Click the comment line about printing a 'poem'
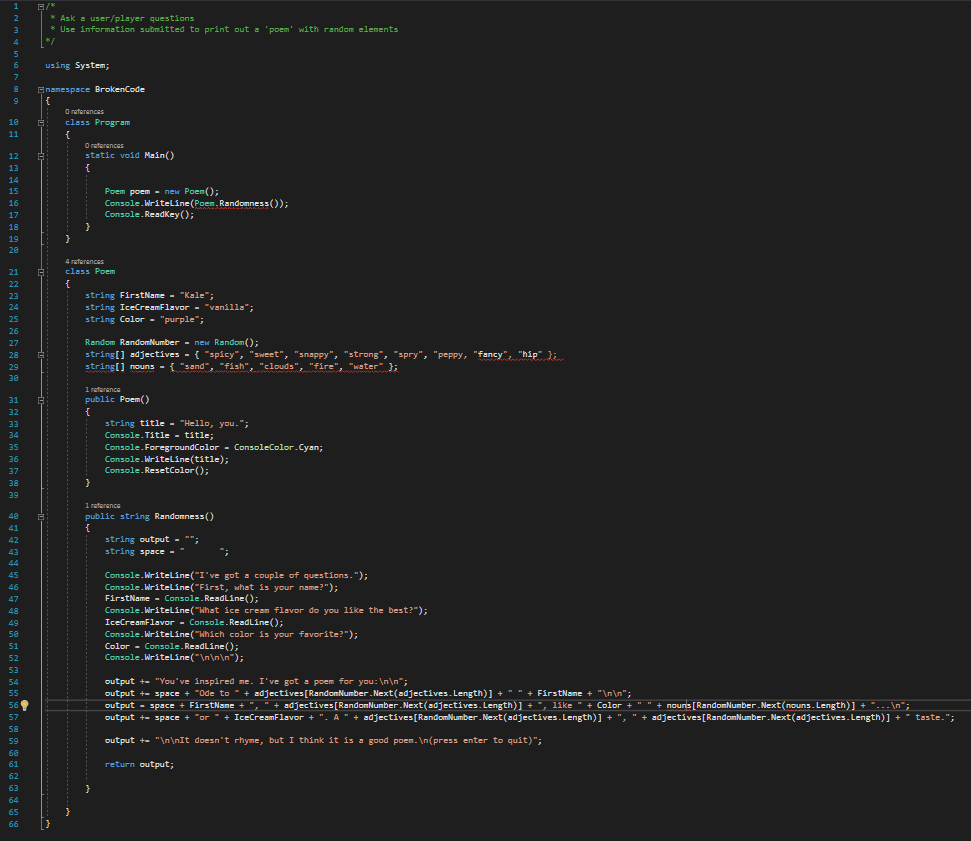Image resolution: width=971 pixels, height=841 pixels. point(229,30)
